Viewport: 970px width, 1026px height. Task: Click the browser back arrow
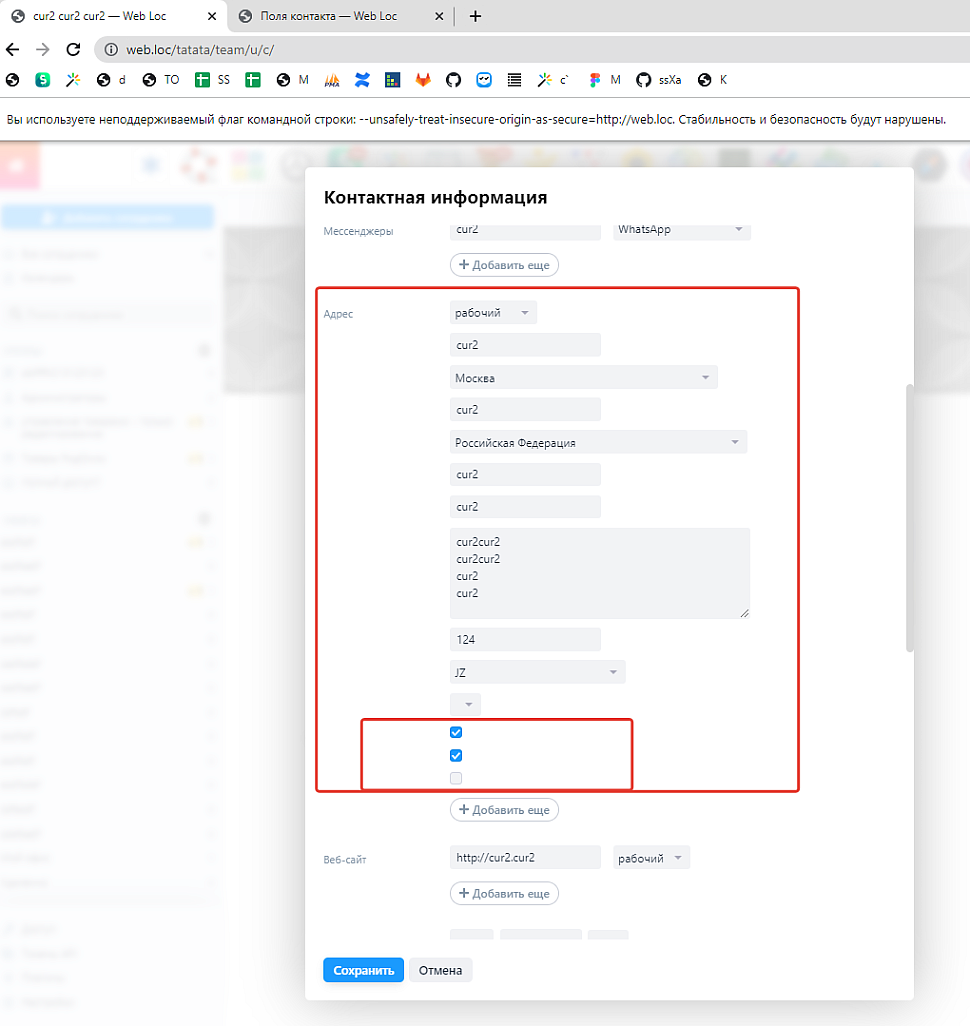click(13, 49)
